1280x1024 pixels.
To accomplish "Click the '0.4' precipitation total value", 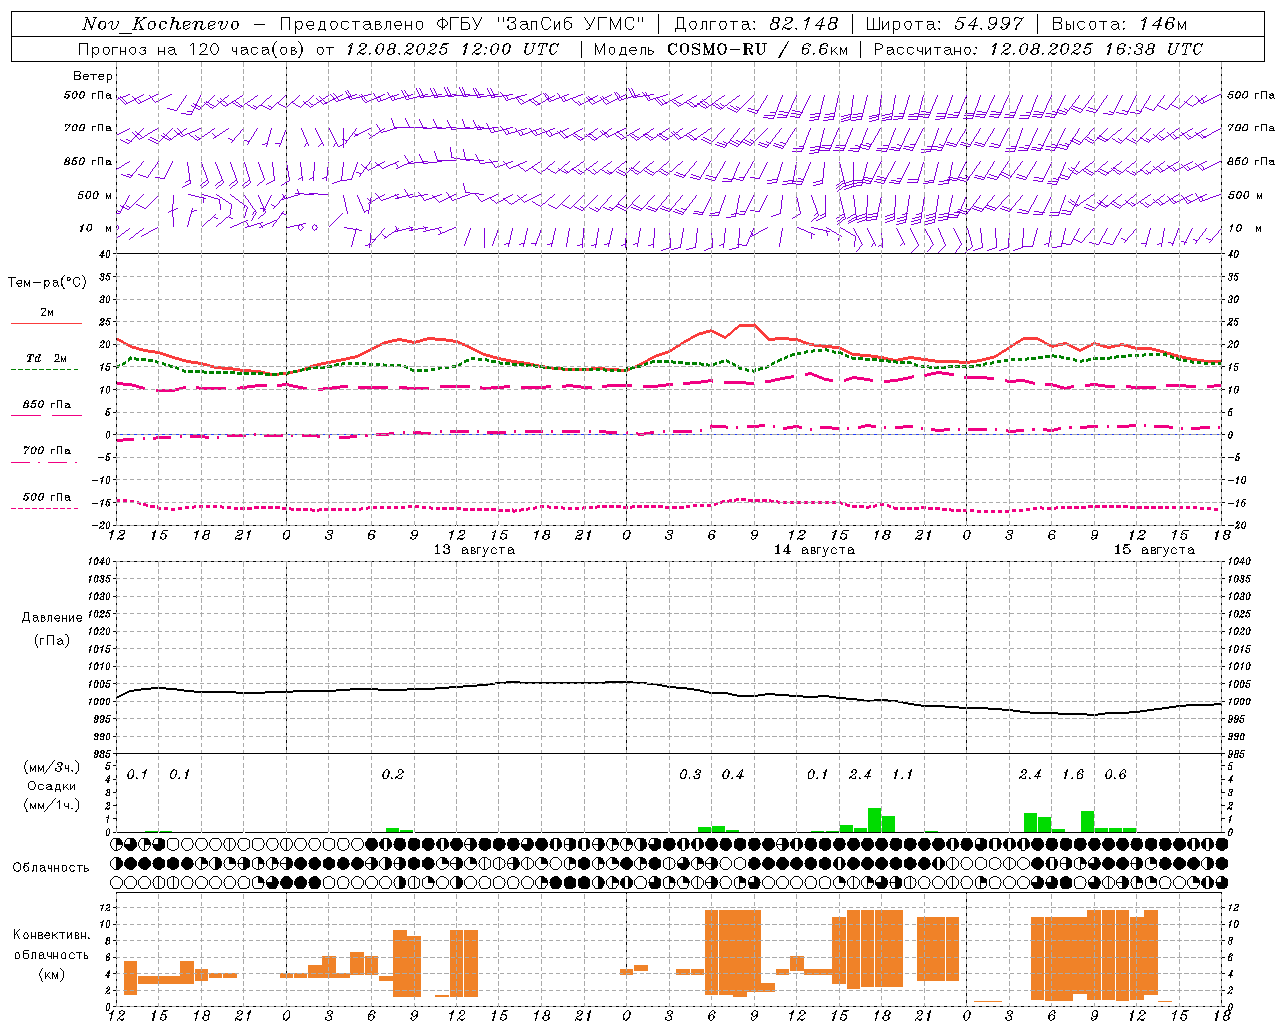I will pos(733,775).
